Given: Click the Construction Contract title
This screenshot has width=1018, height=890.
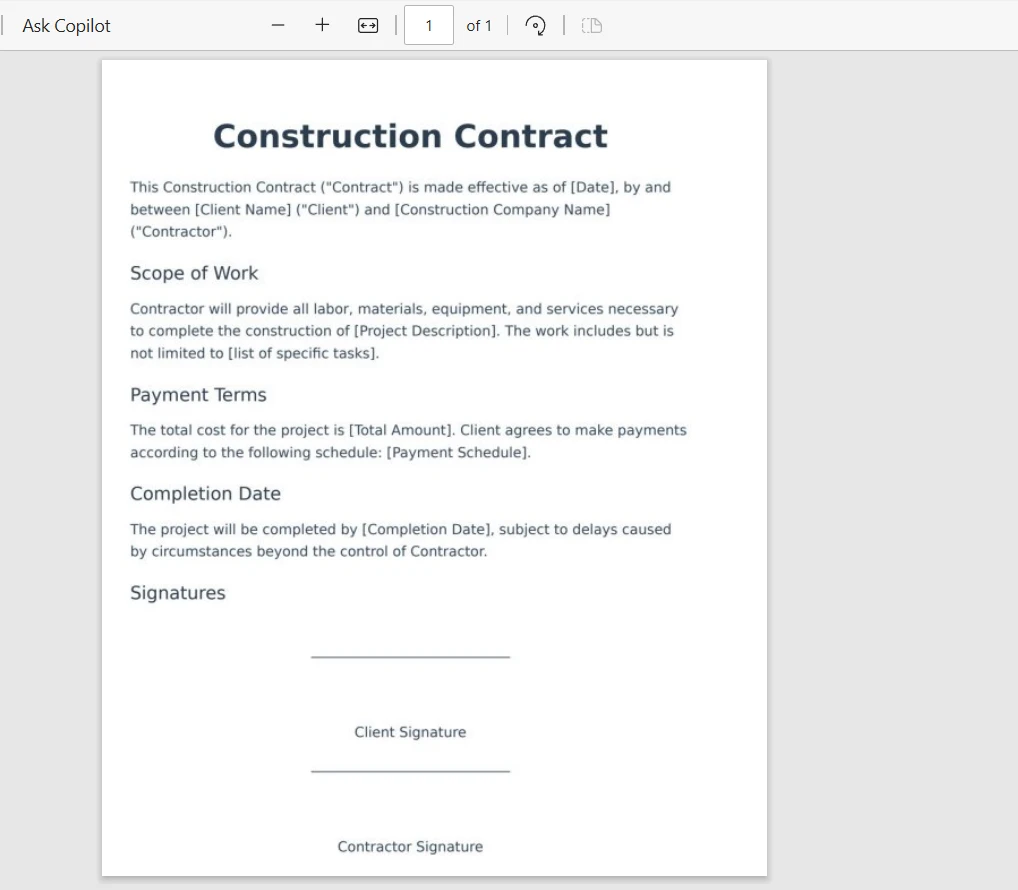Looking at the screenshot, I should (x=410, y=136).
